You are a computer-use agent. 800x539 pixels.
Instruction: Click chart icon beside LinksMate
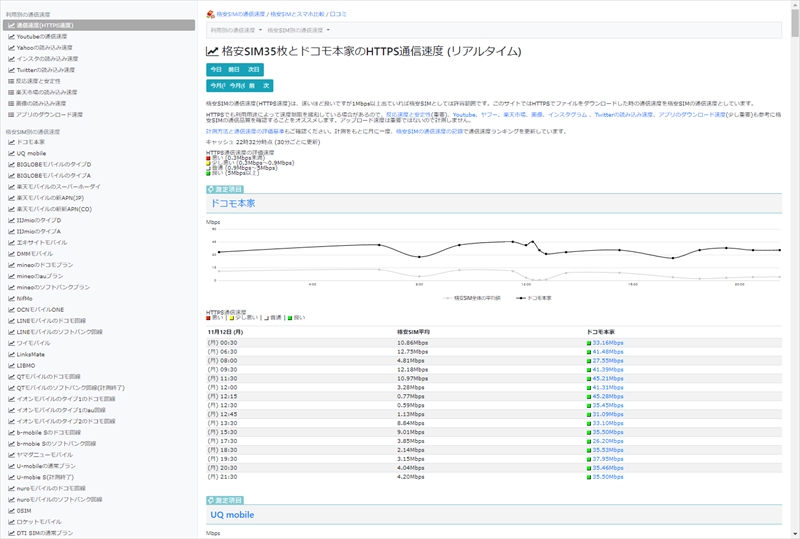click(x=11, y=355)
